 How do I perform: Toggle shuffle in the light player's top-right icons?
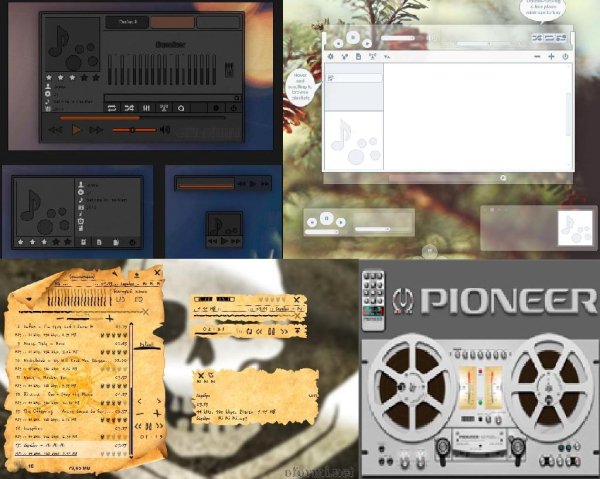[x=537, y=38]
